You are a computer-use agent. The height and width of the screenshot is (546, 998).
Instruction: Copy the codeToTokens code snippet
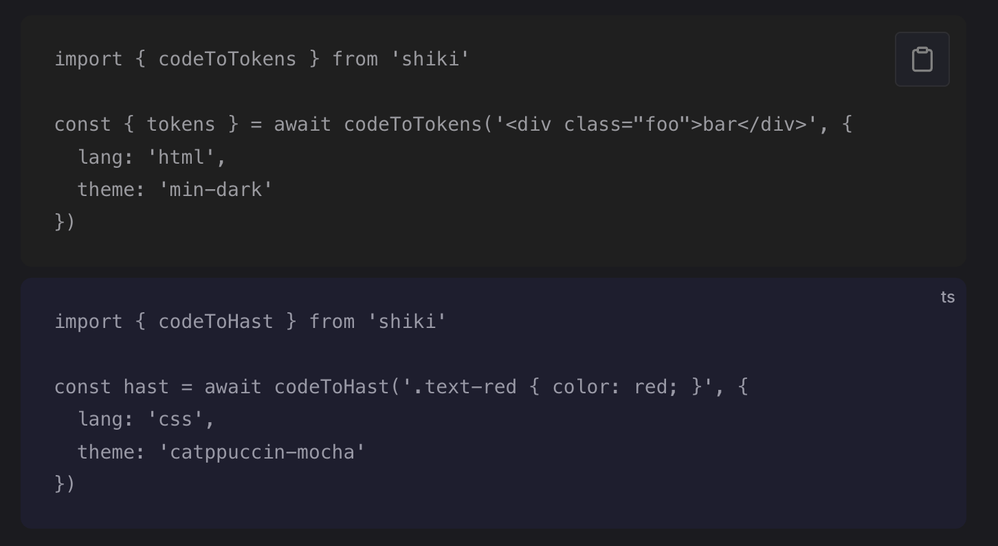921,59
